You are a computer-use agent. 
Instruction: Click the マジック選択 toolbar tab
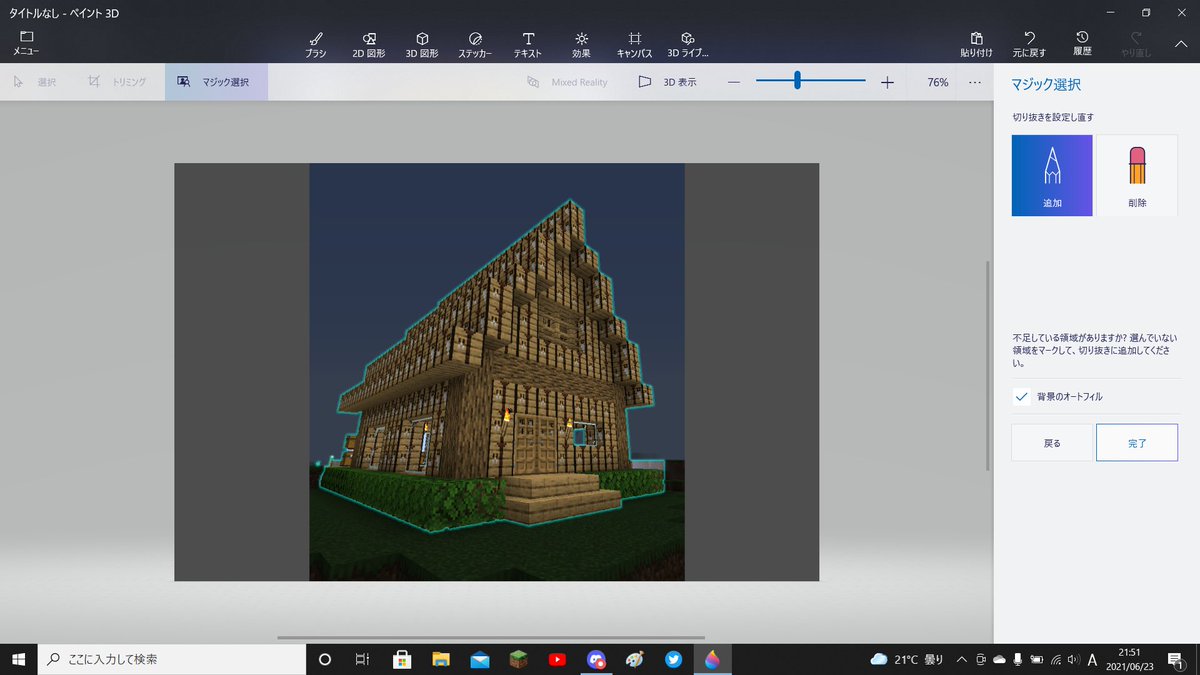click(216, 82)
